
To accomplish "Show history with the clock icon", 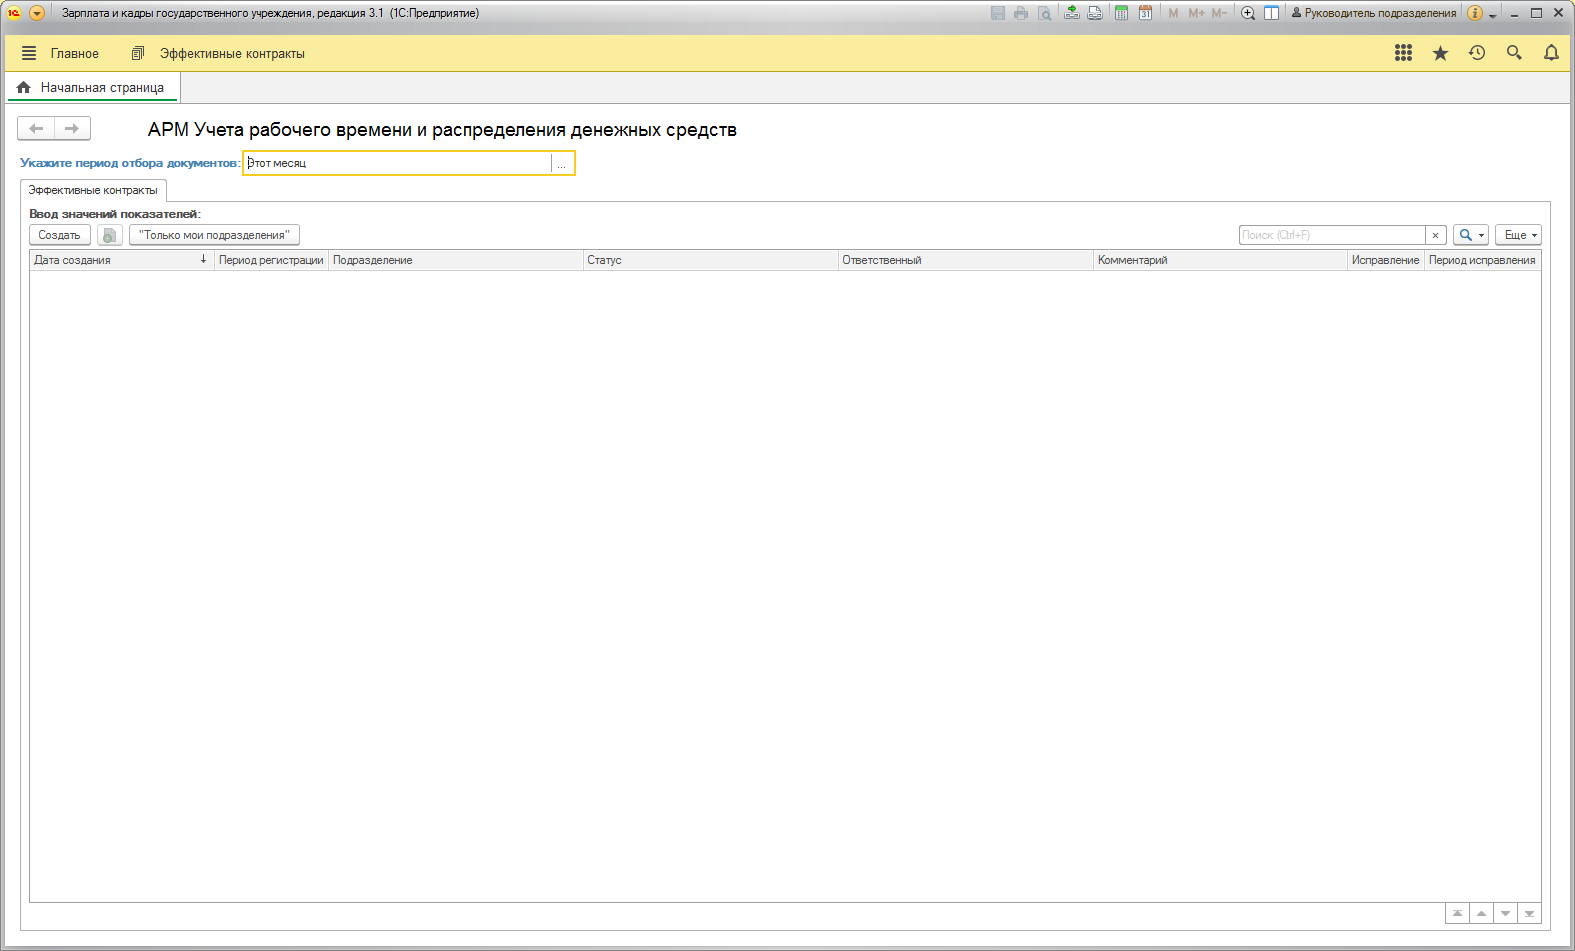I will coord(1477,53).
